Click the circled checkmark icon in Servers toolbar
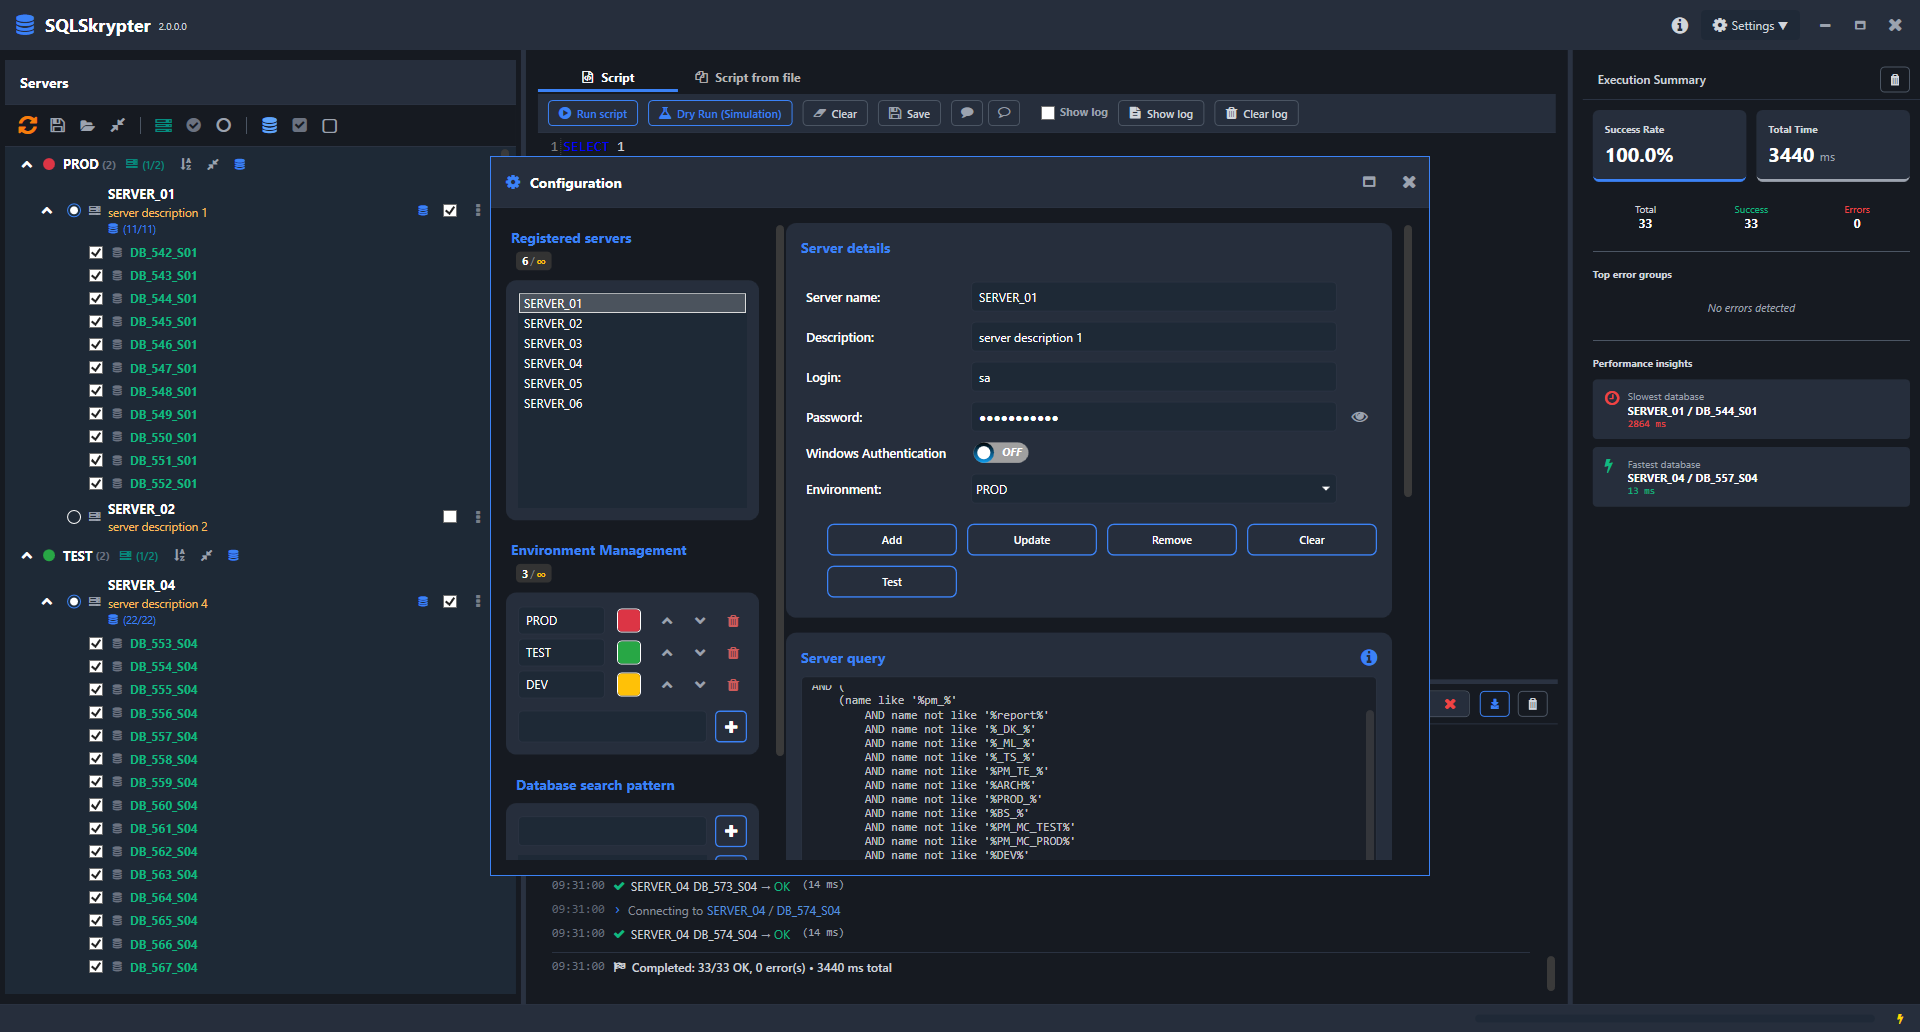This screenshot has width=1920, height=1032. 194,125
